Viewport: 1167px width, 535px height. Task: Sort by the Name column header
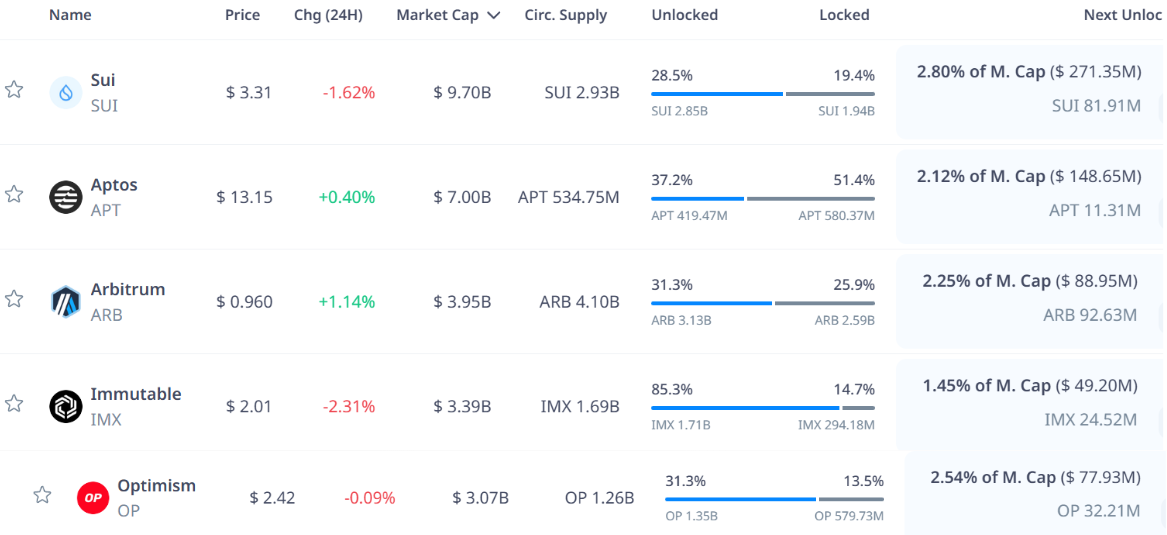coord(70,15)
